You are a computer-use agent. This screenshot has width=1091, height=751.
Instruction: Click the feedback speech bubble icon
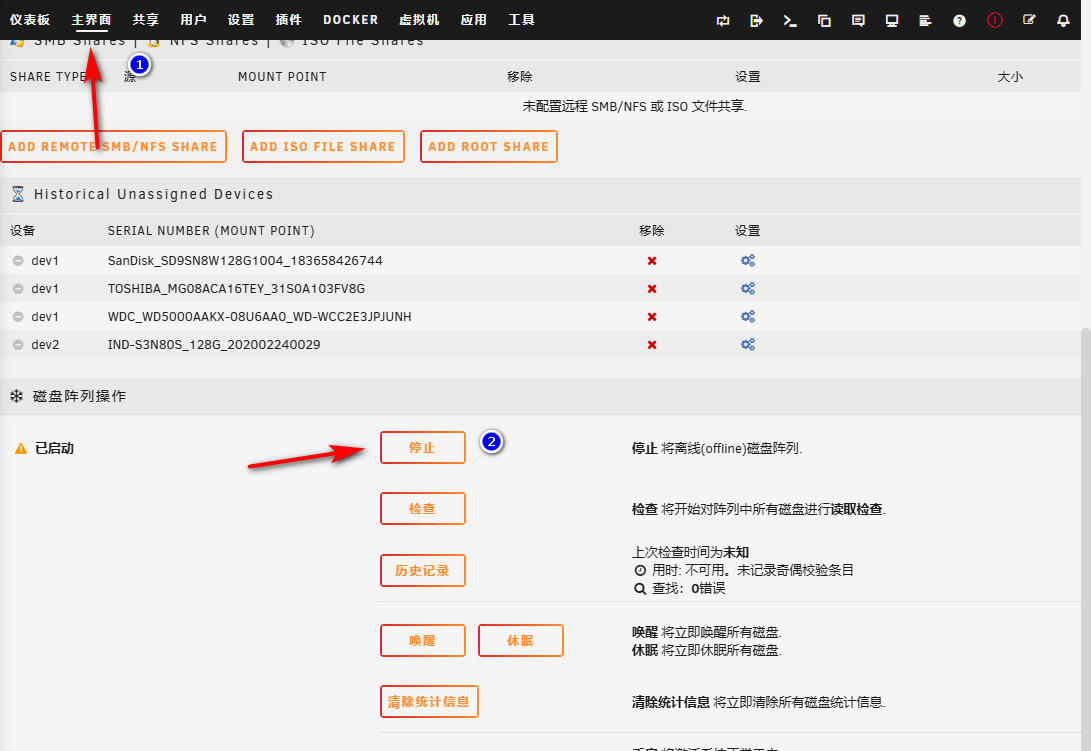tap(858, 20)
